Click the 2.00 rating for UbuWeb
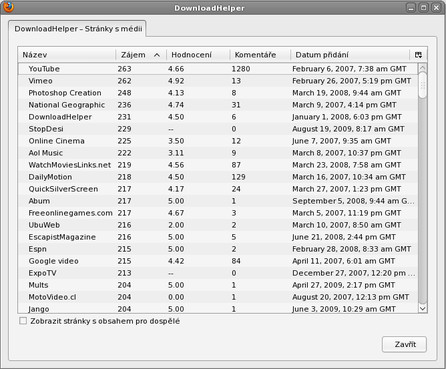This screenshot has height=369, width=446. point(176,225)
